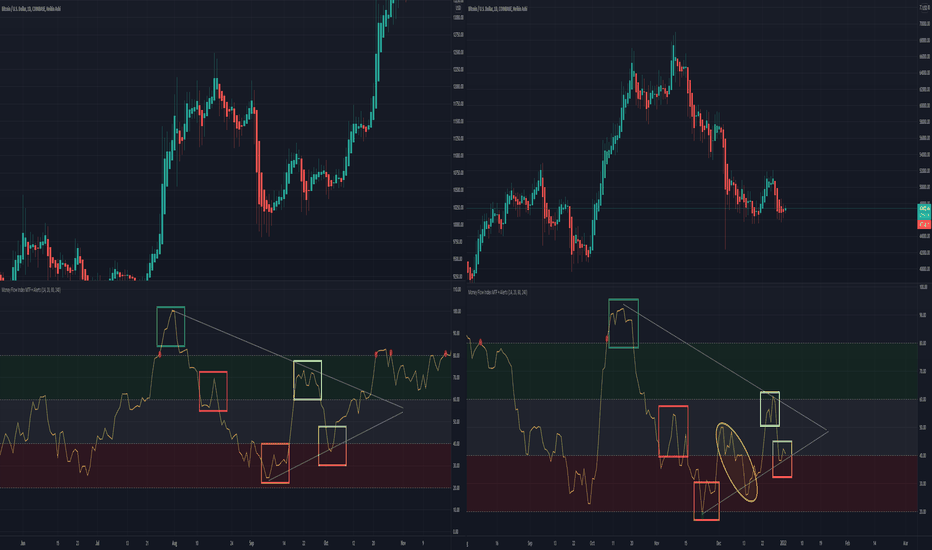Click the Aug label on the left time axis
This screenshot has width=932, height=550.
coord(175,543)
